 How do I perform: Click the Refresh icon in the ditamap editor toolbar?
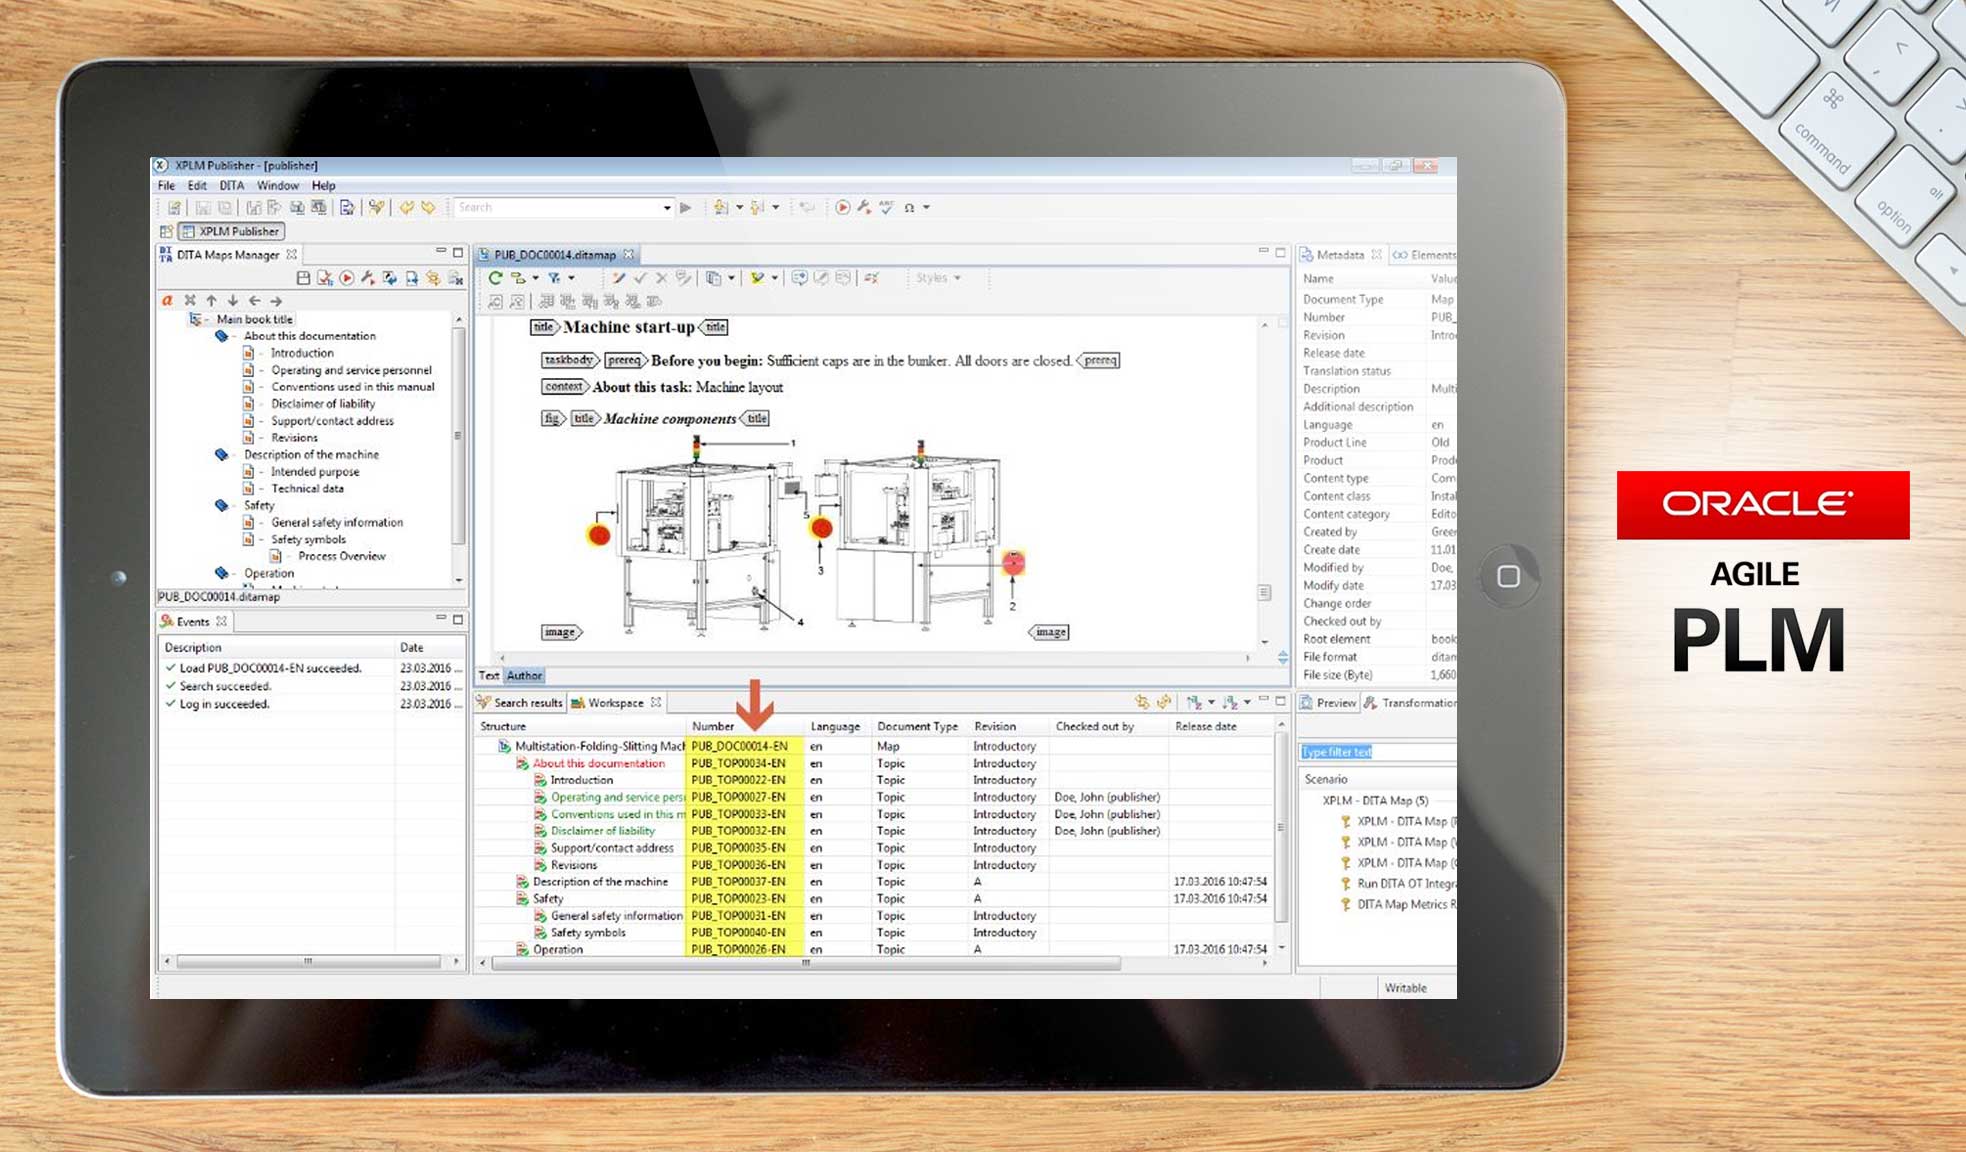[495, 277]
